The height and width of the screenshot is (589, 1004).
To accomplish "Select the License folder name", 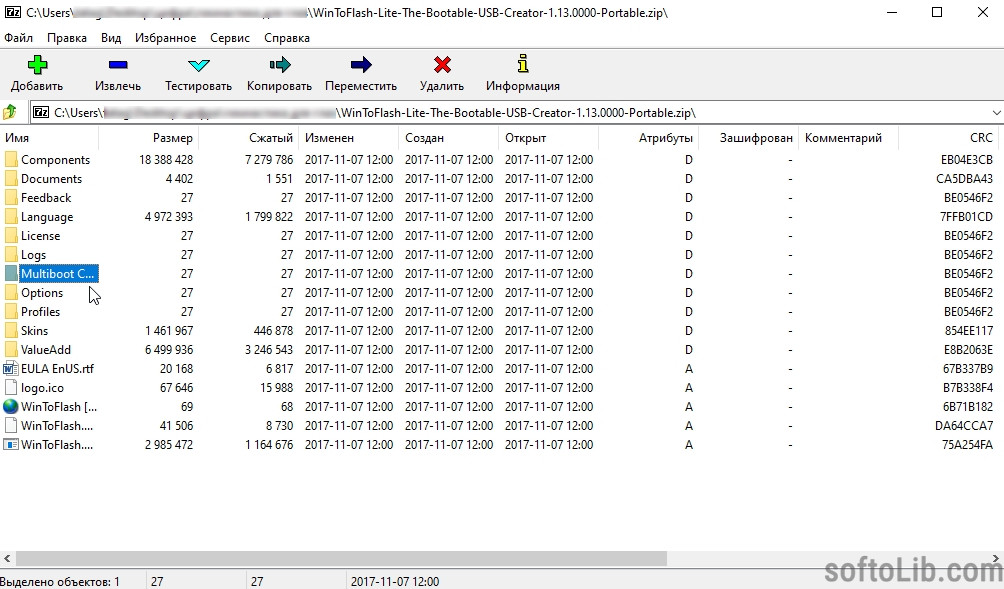I will 40,236.
